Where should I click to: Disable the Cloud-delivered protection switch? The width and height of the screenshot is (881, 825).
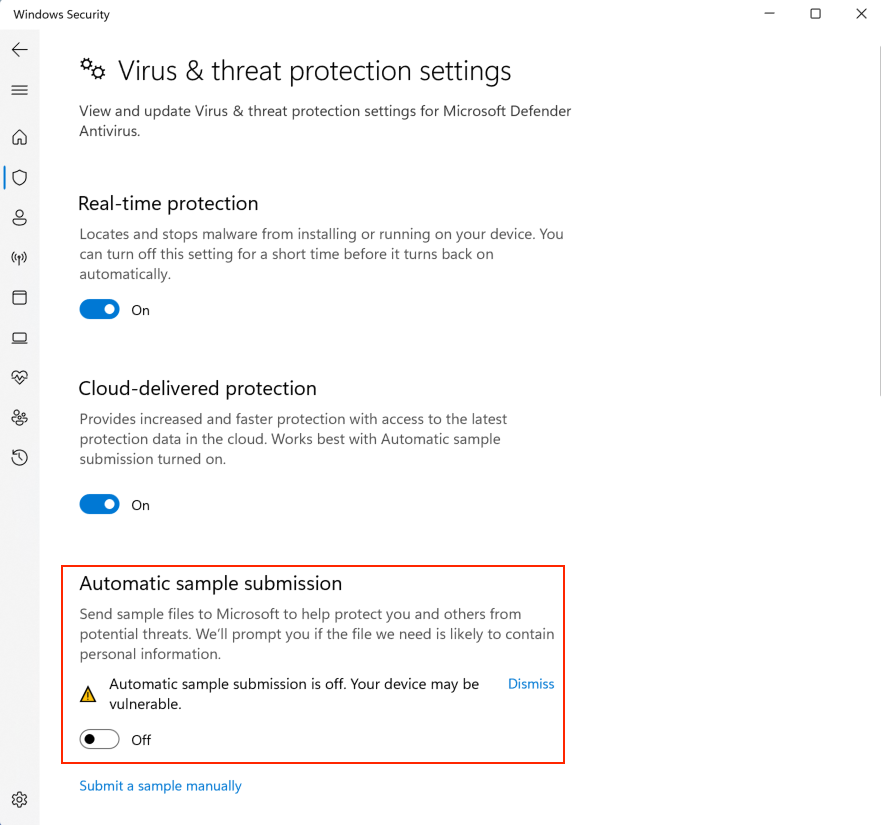[x=100, y=505]
